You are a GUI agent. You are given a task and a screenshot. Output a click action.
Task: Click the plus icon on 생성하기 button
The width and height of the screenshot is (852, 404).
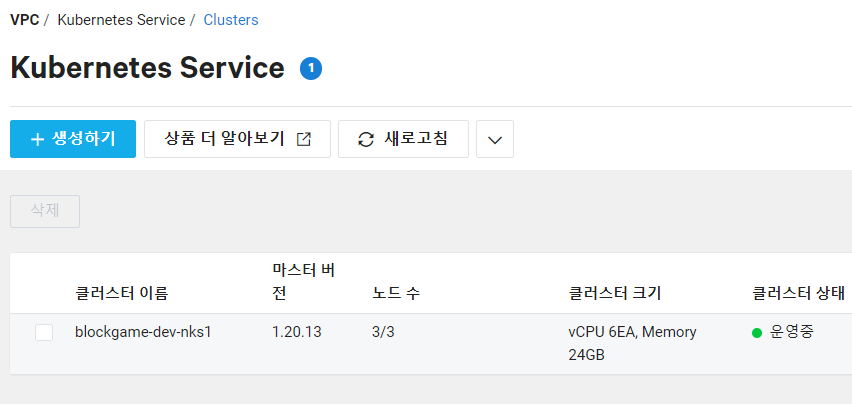click(37, 140)
